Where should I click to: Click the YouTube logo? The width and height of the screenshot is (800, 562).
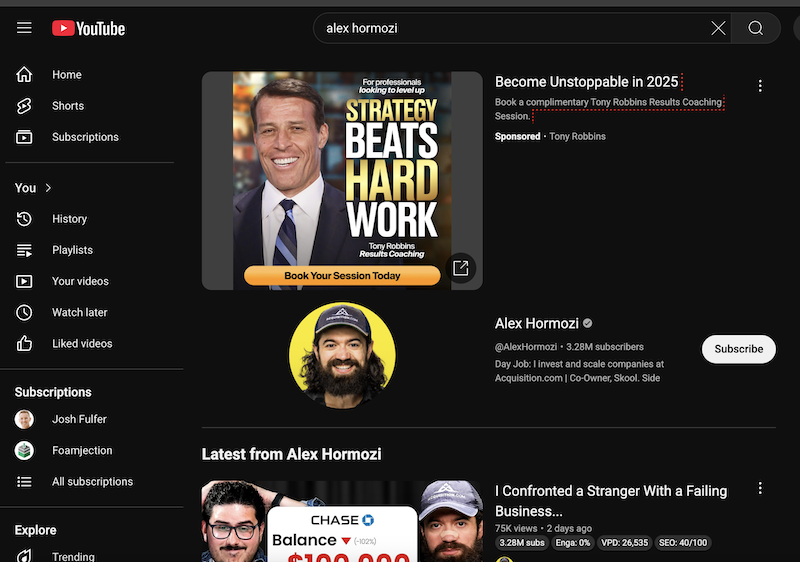(x=89, y=28)
